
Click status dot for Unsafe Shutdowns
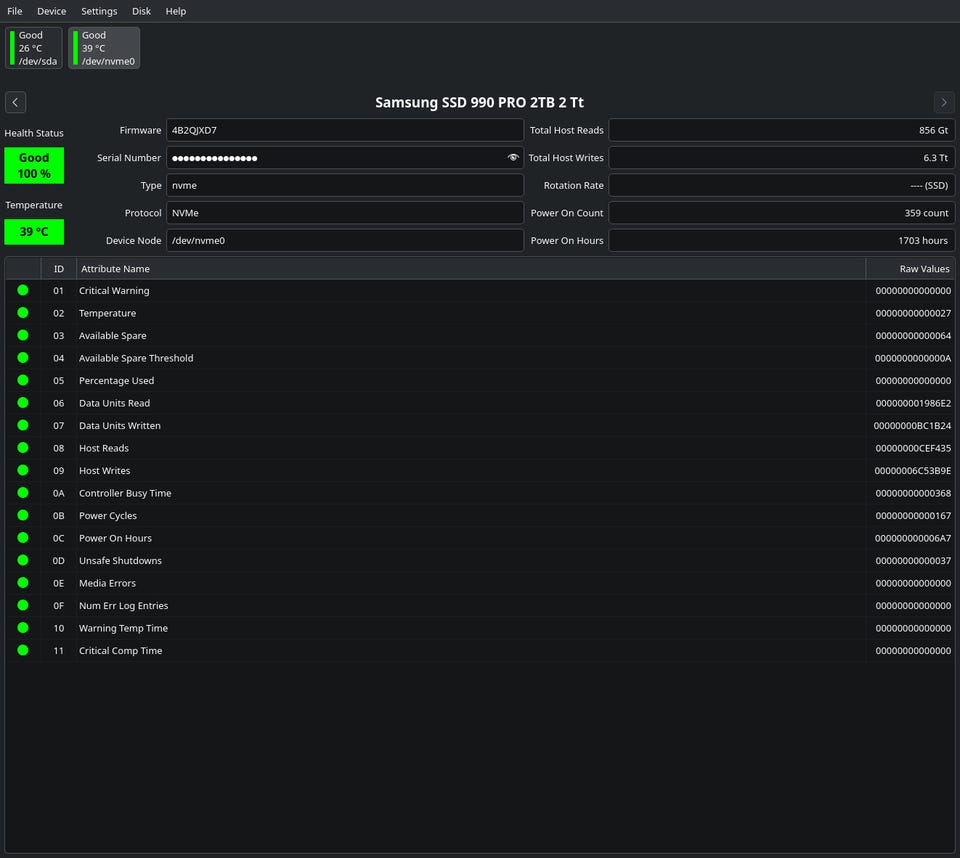(23, 560)
